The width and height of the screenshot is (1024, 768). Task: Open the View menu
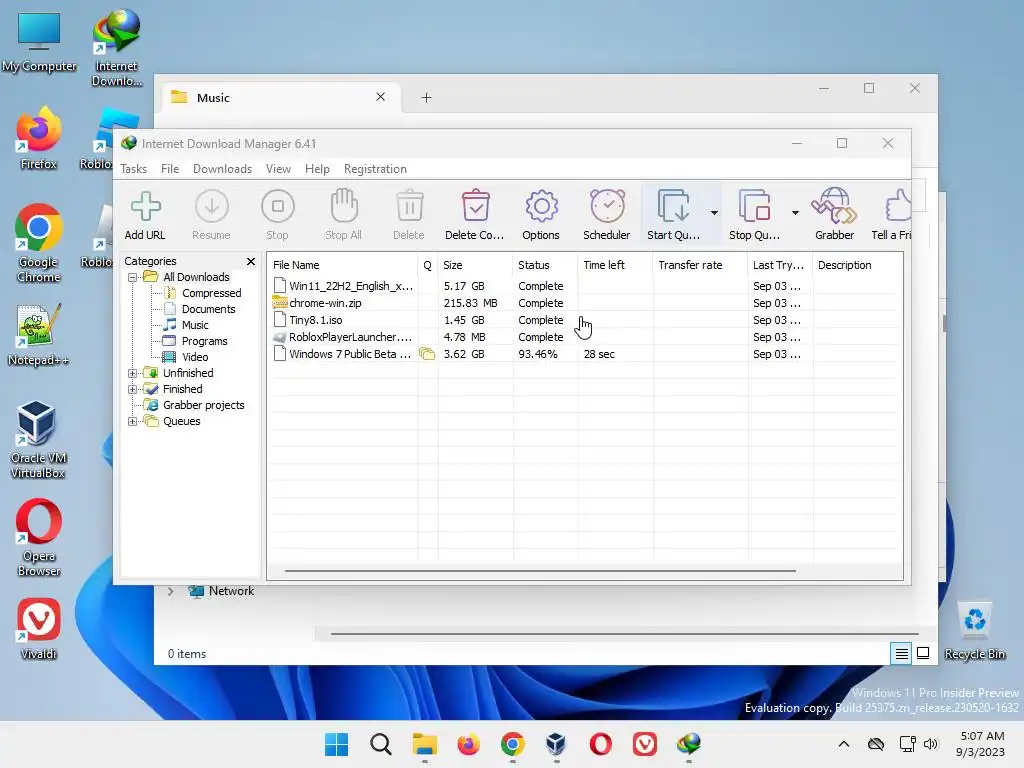pos(278,169)
